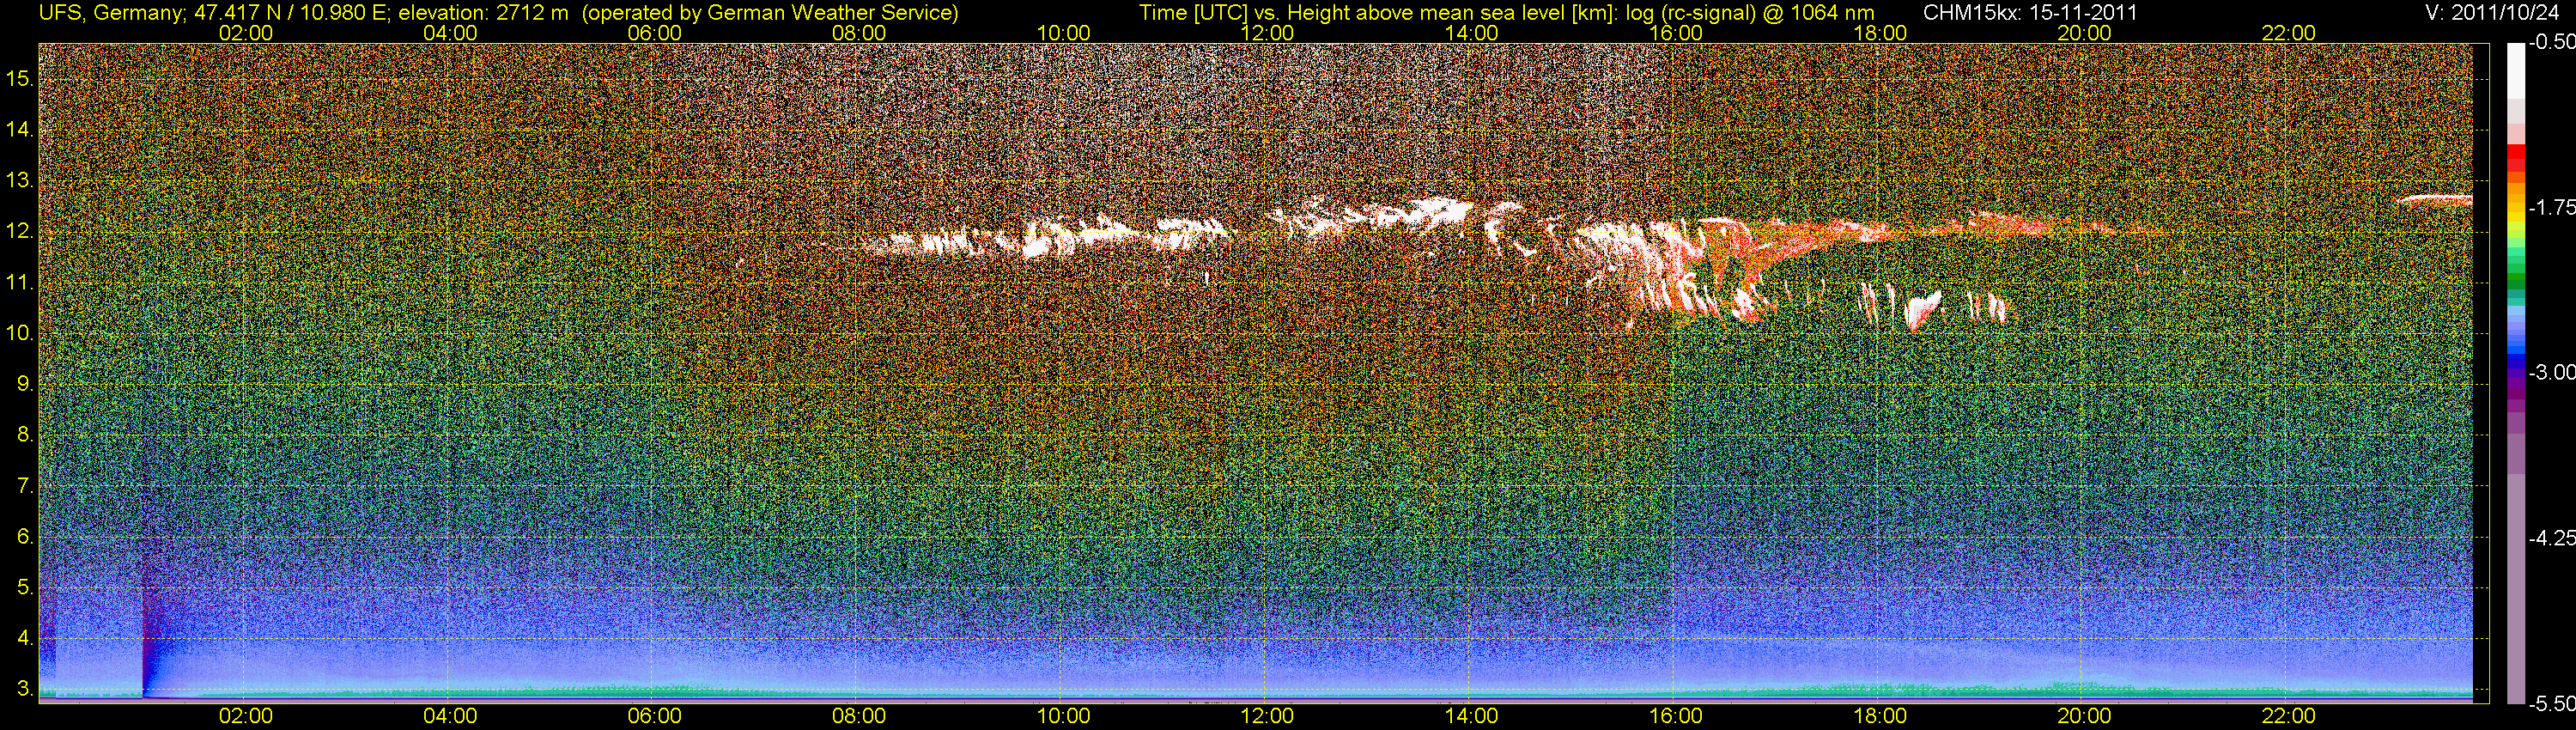Screen dimensions: 2576x730
Task: Click the 12:00 label on the bottom time axis
Action: (1267, 716)
